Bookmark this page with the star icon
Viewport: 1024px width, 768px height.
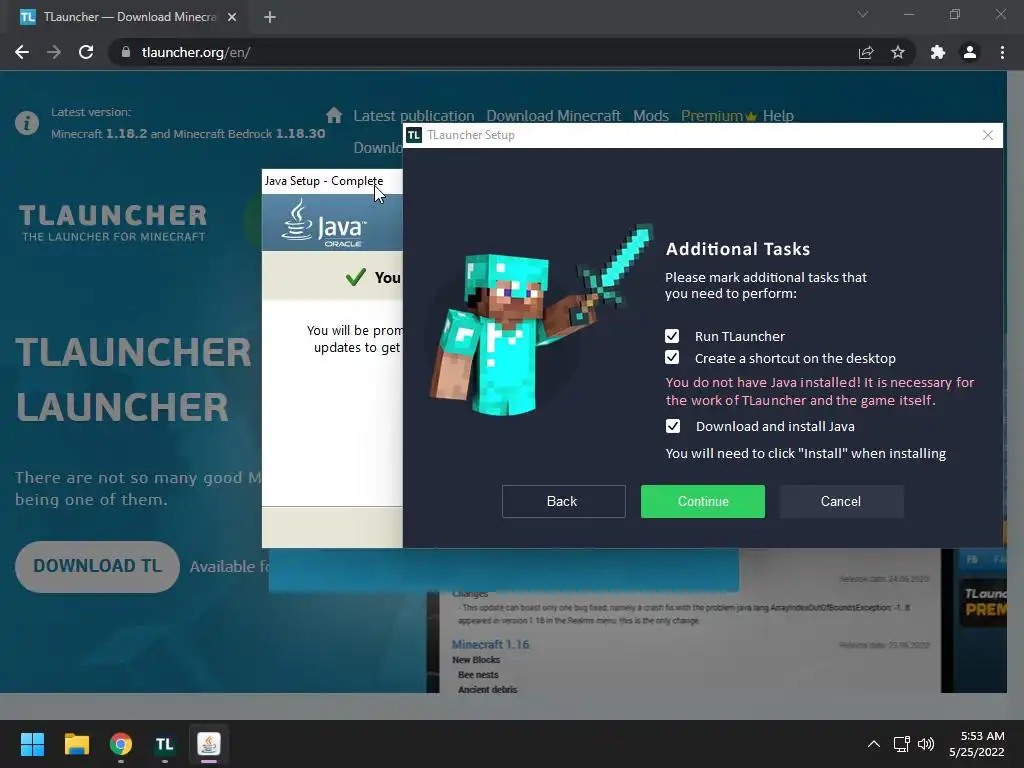898,52
